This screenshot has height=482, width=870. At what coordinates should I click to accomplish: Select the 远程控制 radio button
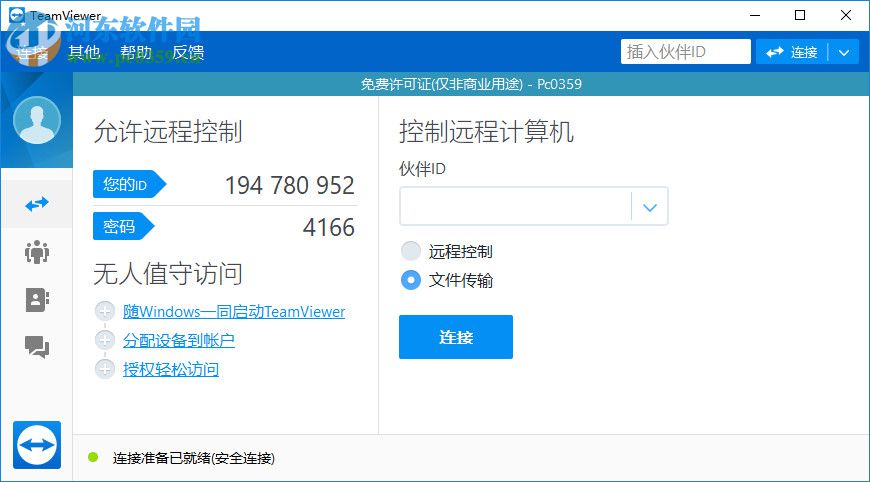pos(411,251)
